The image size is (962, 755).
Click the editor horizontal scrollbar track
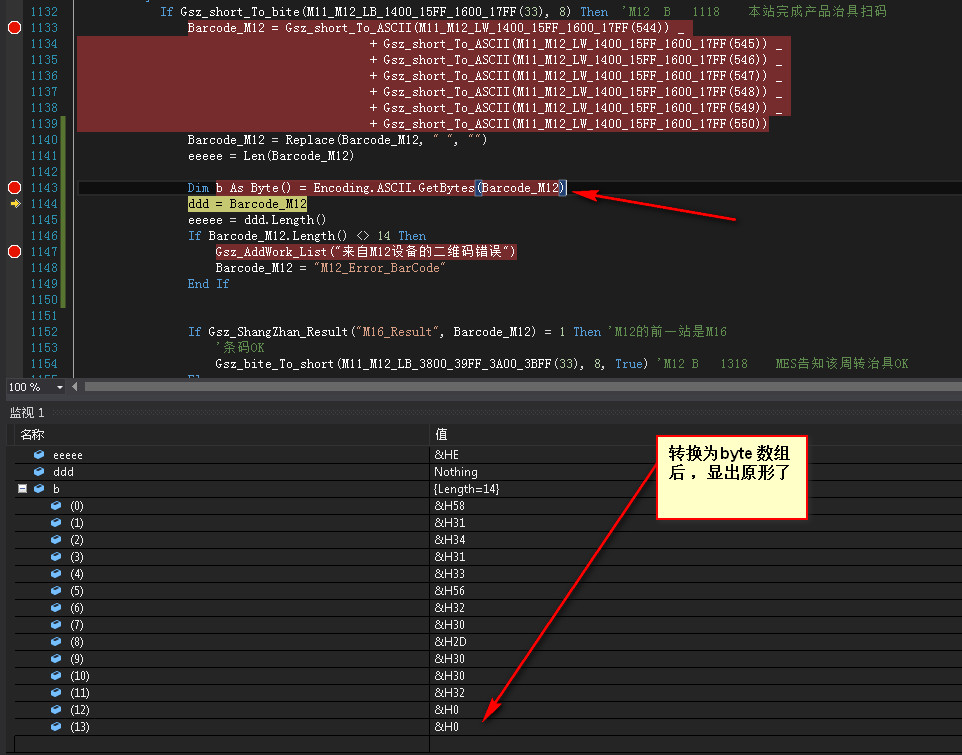[523, 387]
